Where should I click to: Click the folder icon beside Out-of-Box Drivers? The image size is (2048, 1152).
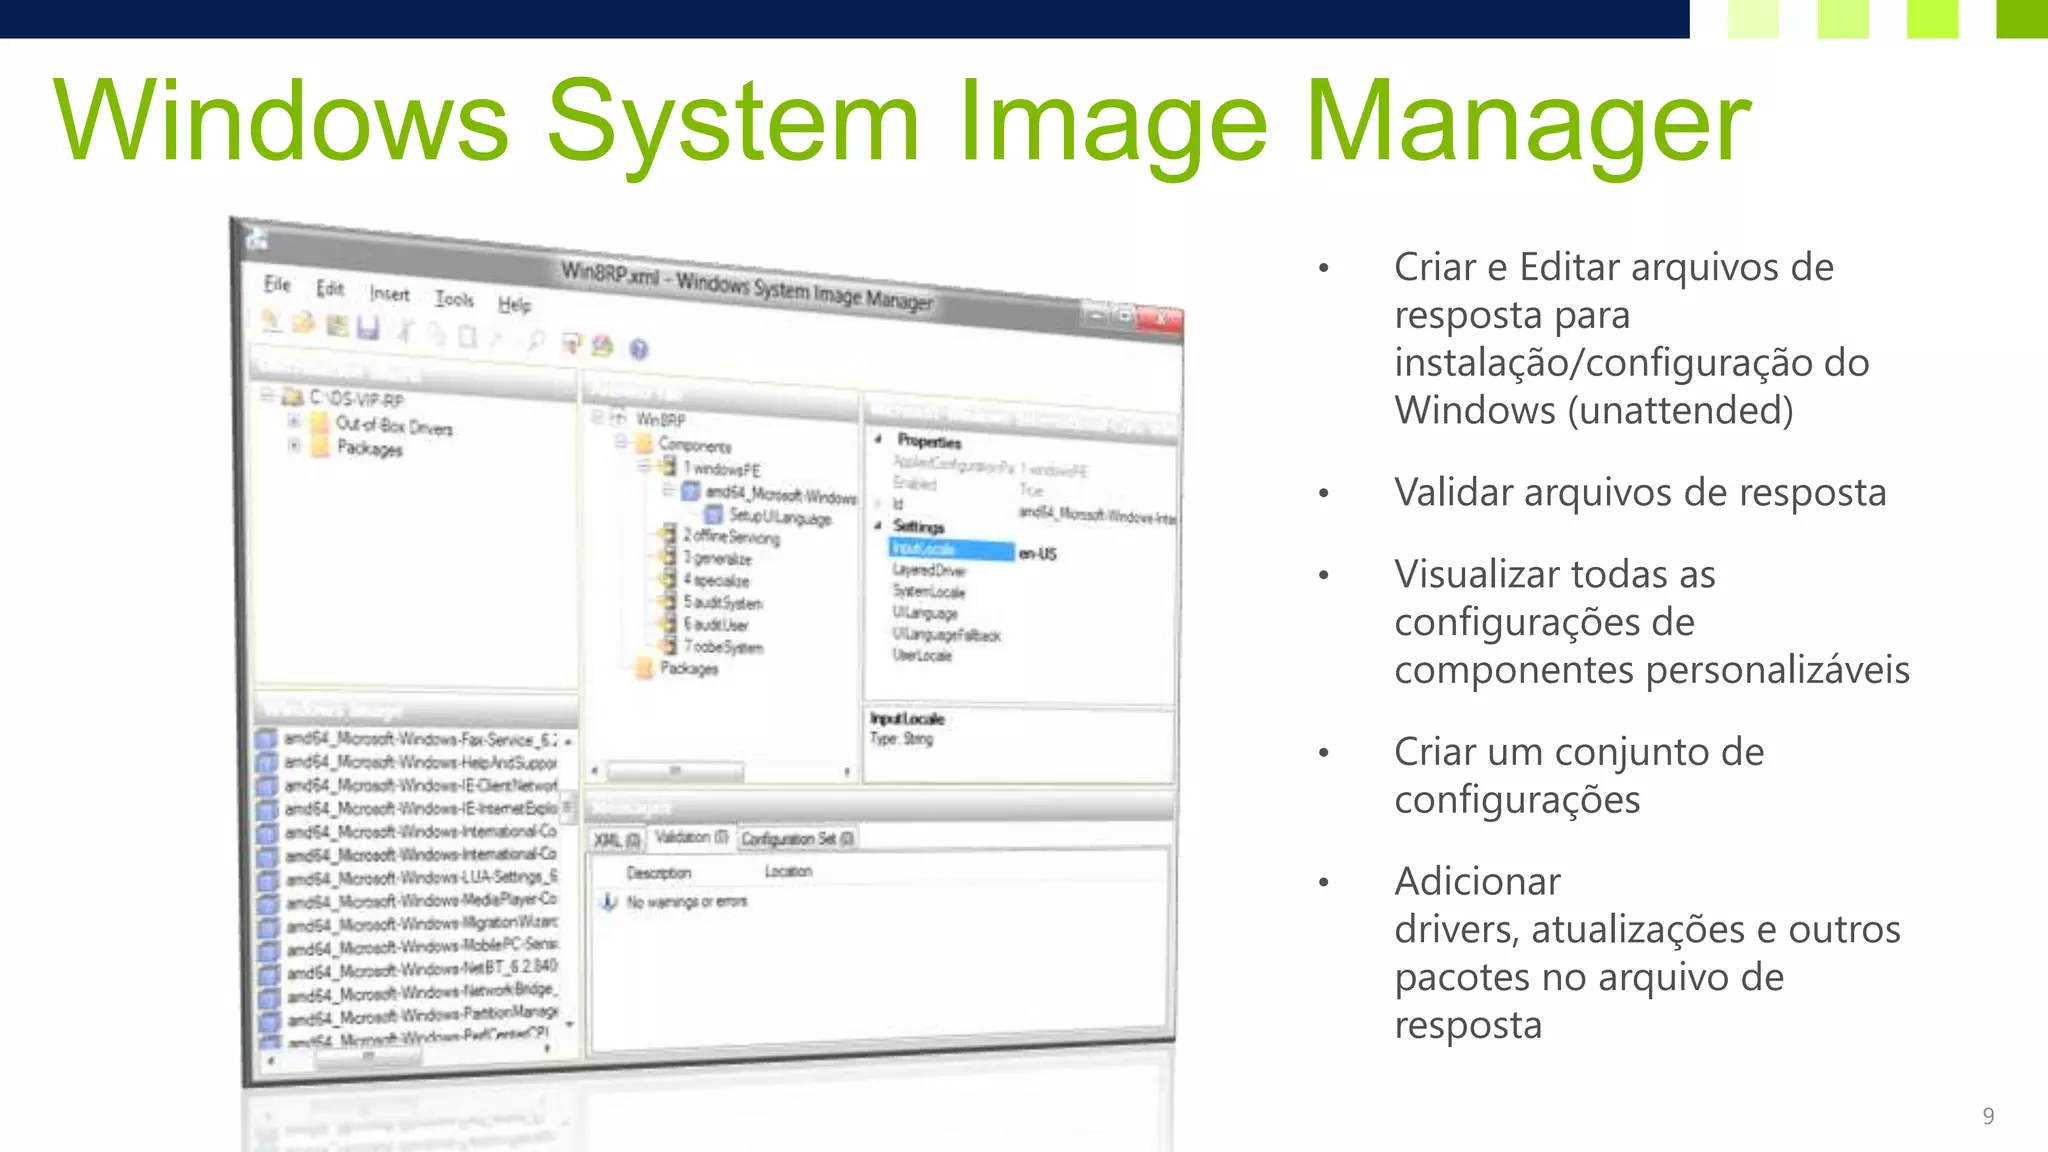[x=320, y=422]
